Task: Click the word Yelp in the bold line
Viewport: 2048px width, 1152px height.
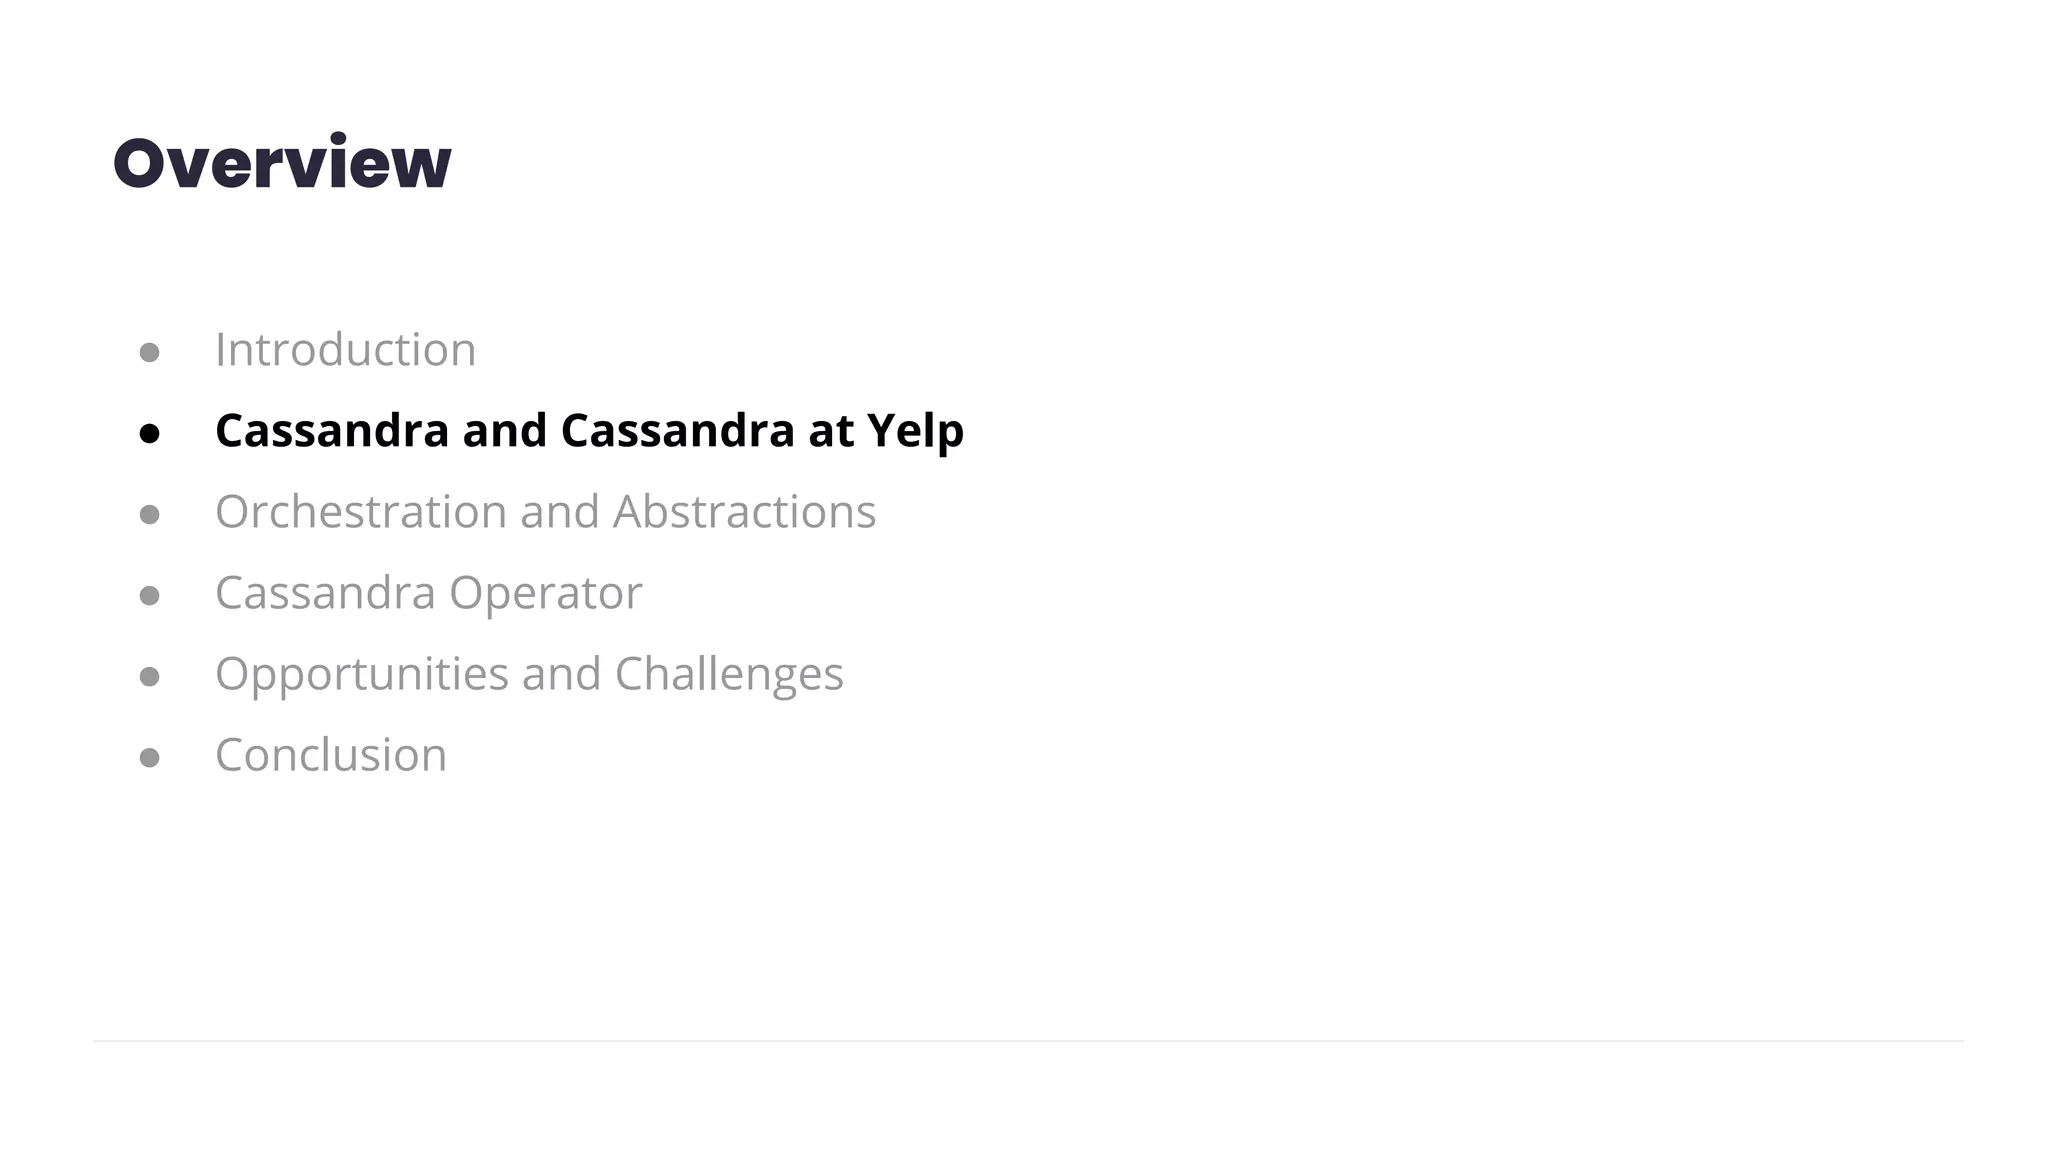Action: (915, 432)
